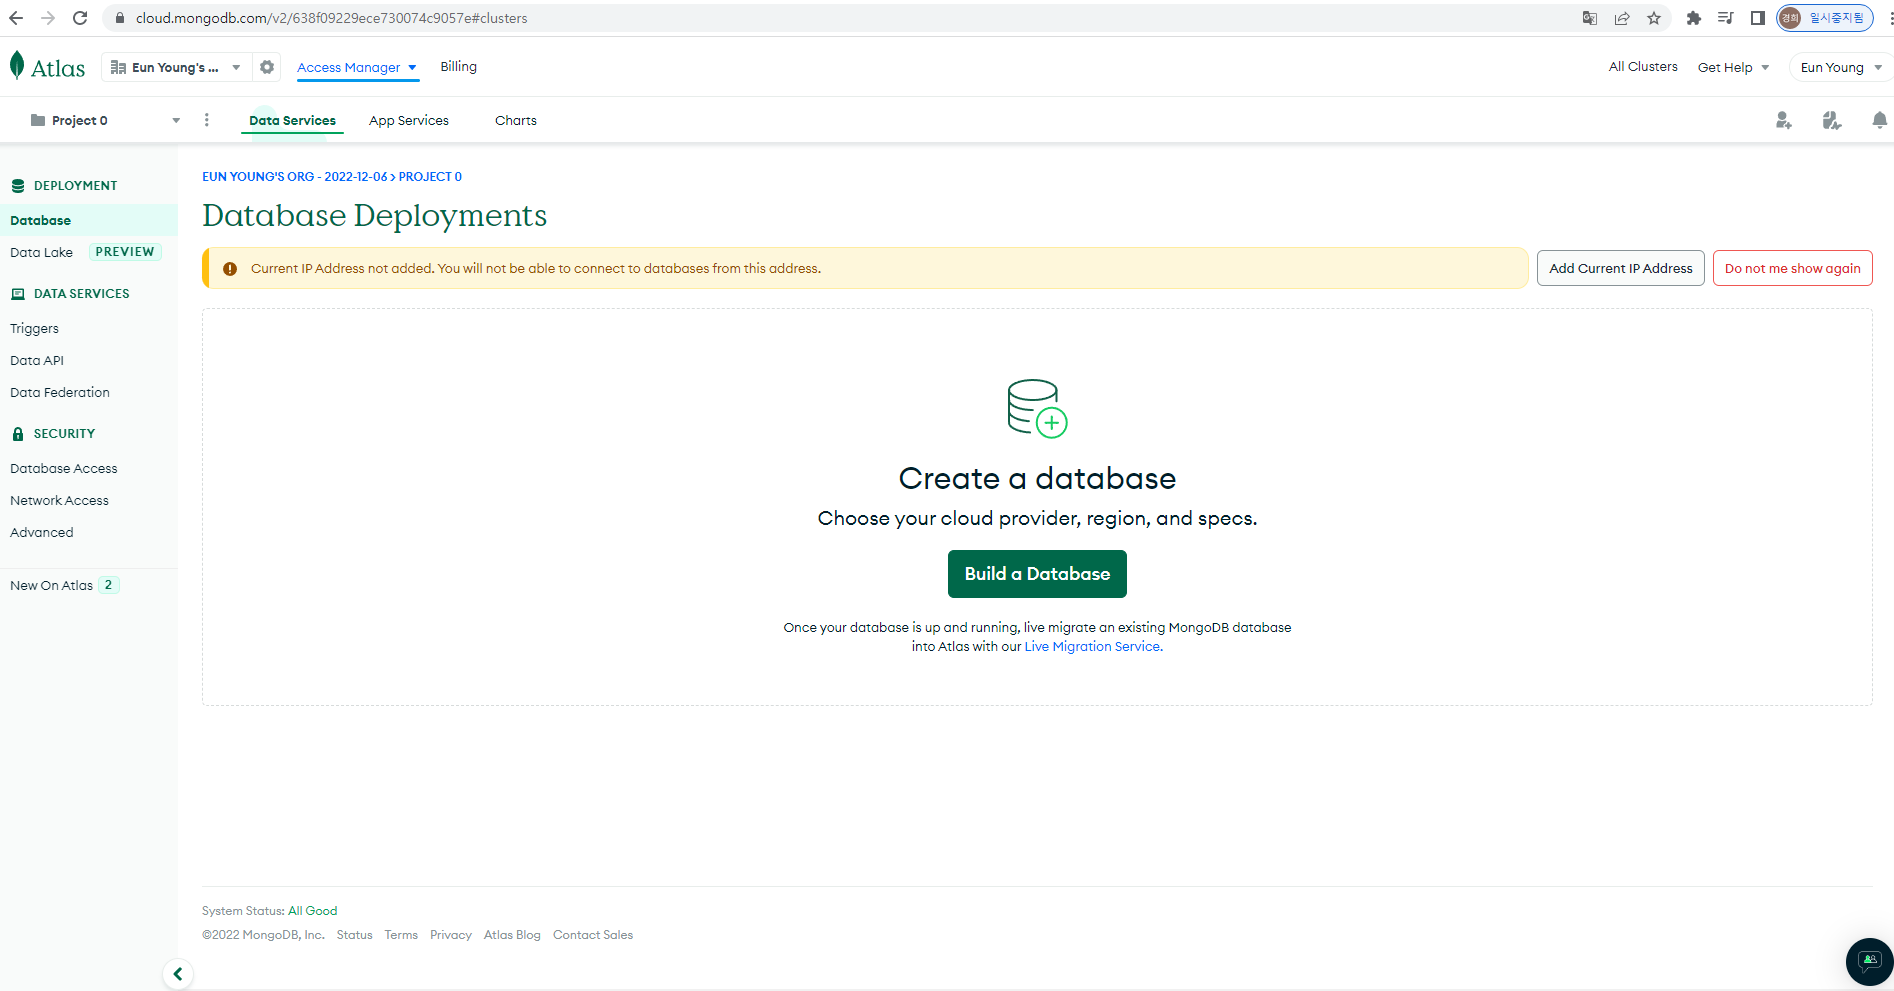Screen dimensions: 1894x991
Task: Click the invite user icon
Action: (1783, 120)
